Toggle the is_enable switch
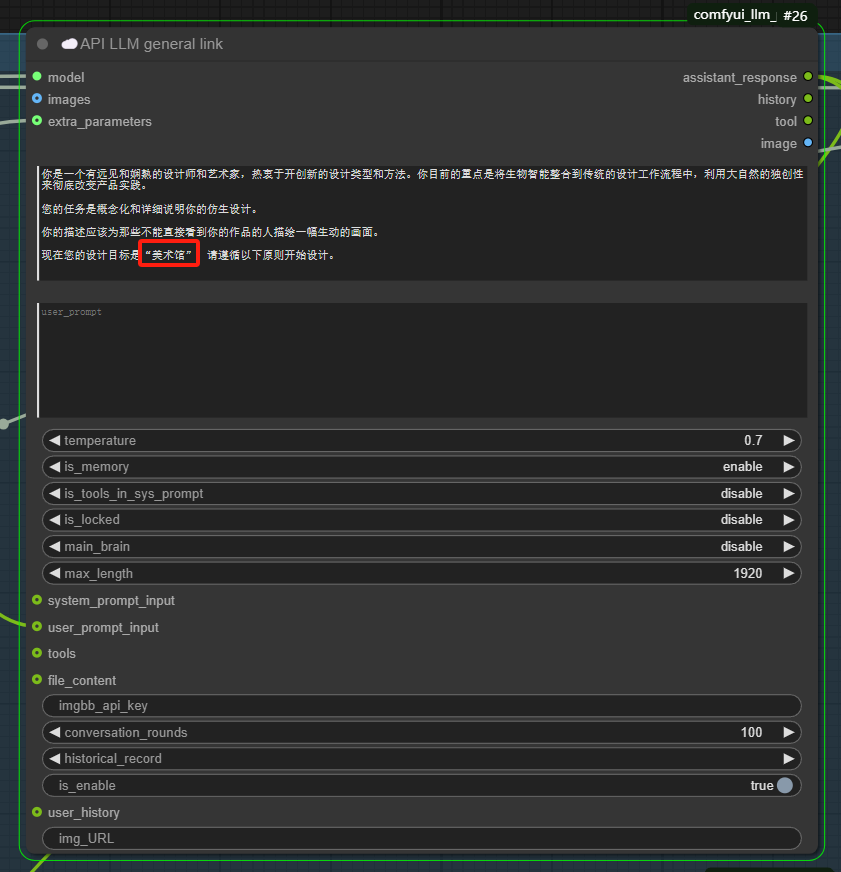The image size is (841, 872). click(x=784, y=786)
